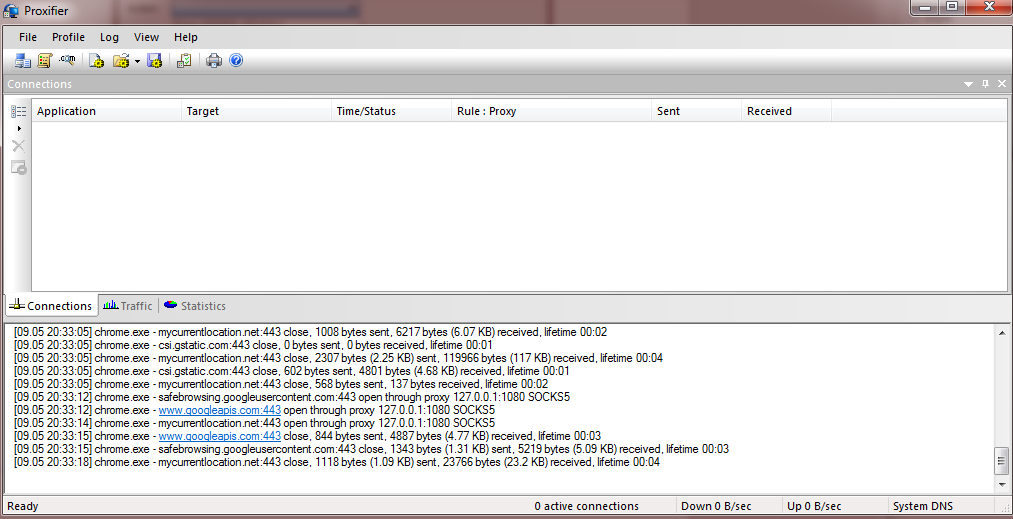Click the X close-connection icon in left strip
The width and height of the screenshot is (1013, 519).
[x=19, y=146]
